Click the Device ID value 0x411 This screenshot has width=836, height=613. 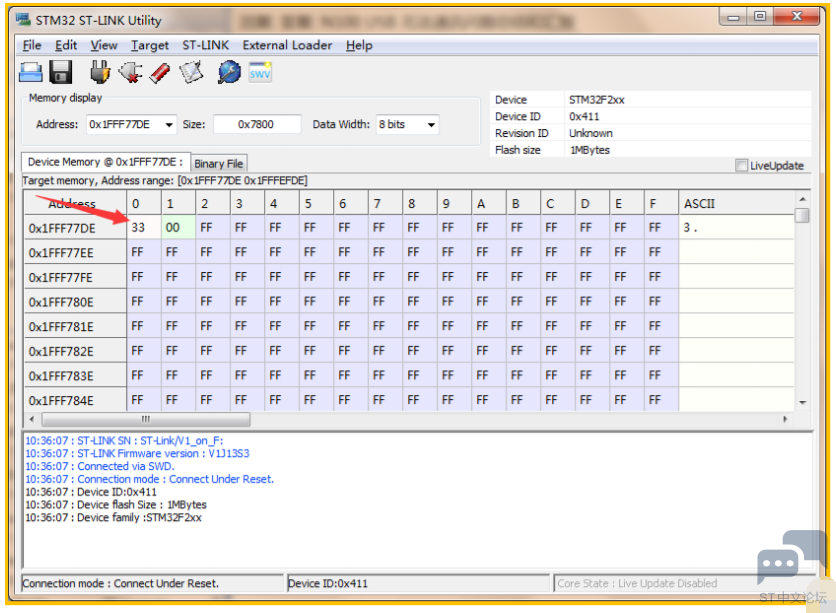coord(584,116)
